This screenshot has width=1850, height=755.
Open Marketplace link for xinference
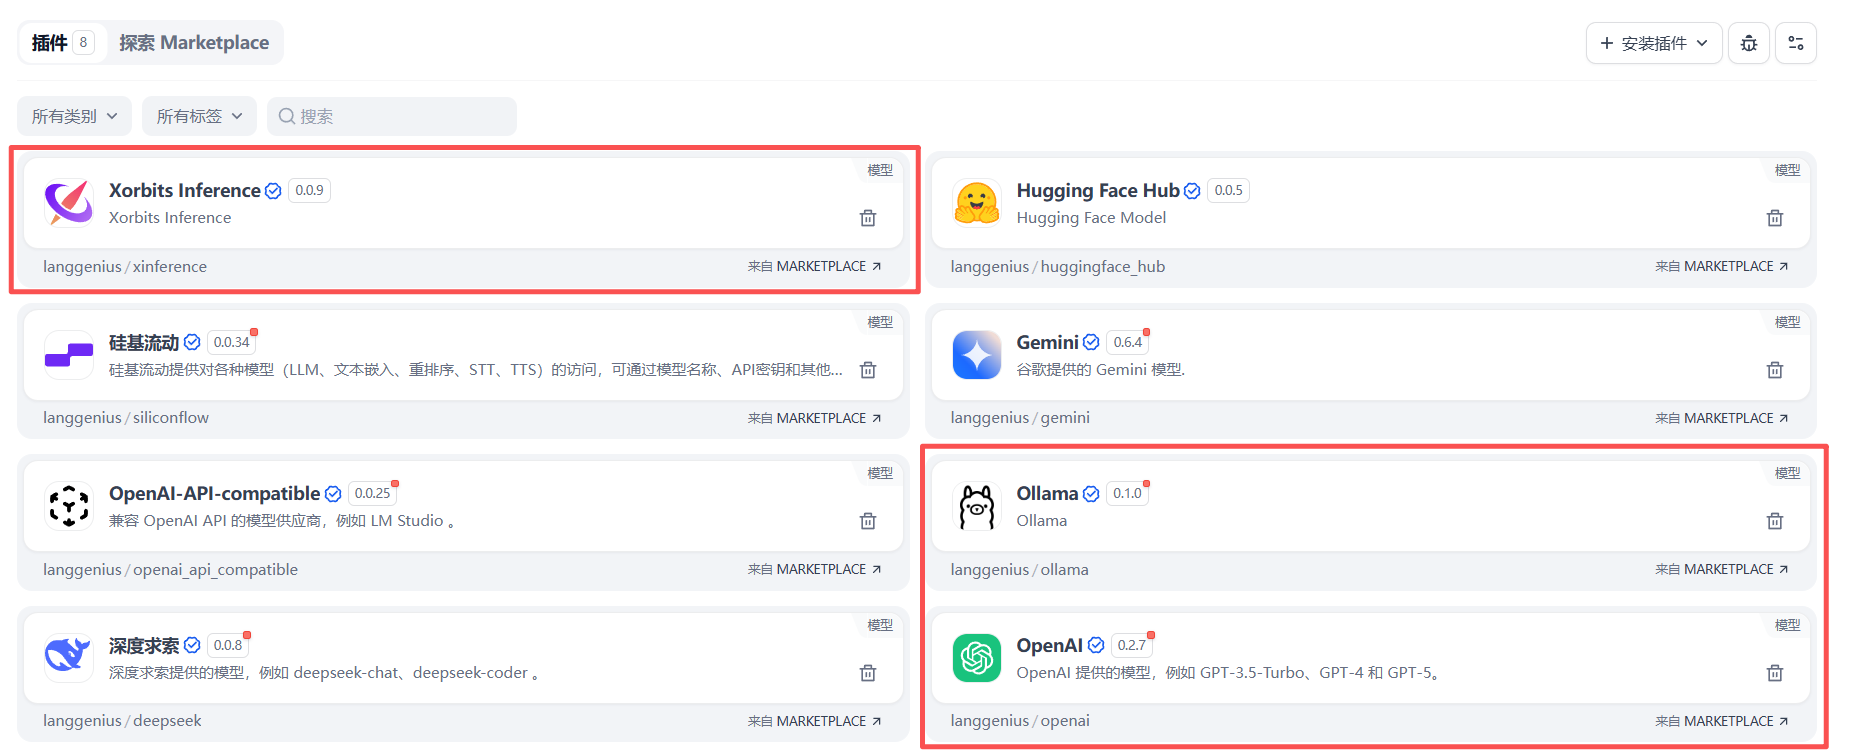(815, 266)
